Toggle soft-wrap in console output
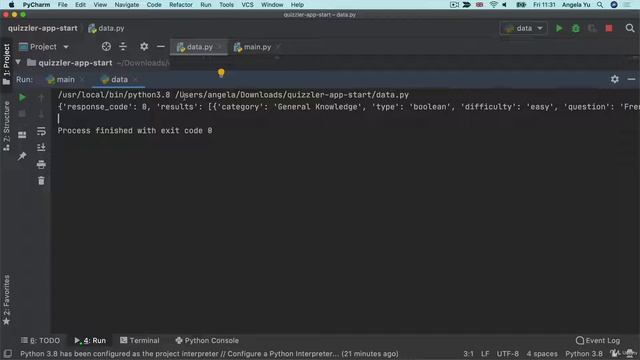The image size is (640, 360). (41, 131)
